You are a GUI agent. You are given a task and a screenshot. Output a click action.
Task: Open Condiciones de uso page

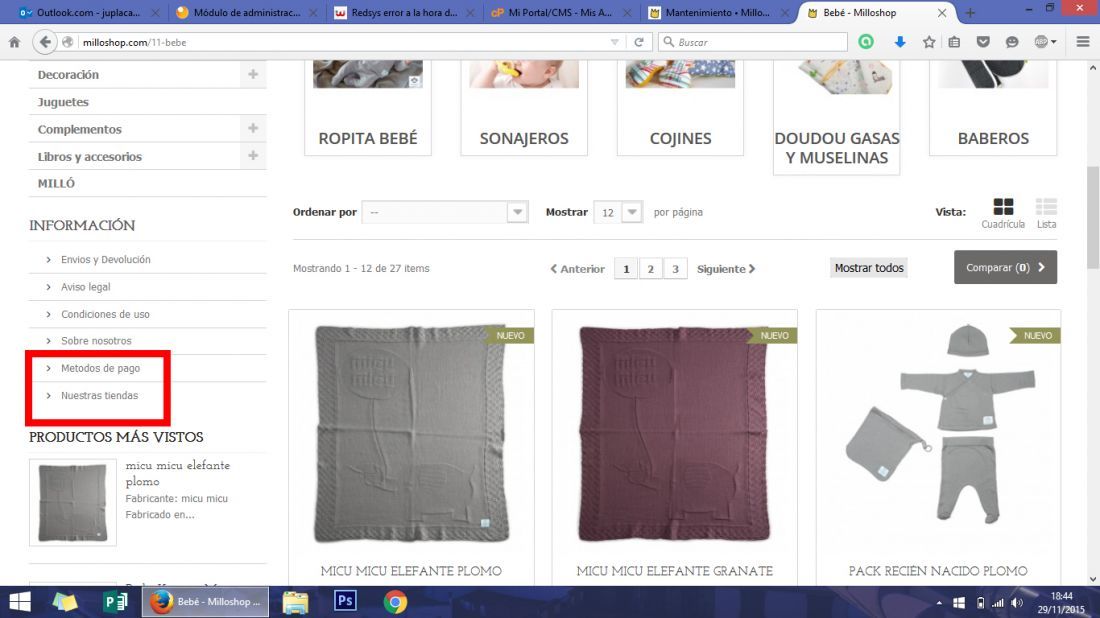tap(105, 314)
